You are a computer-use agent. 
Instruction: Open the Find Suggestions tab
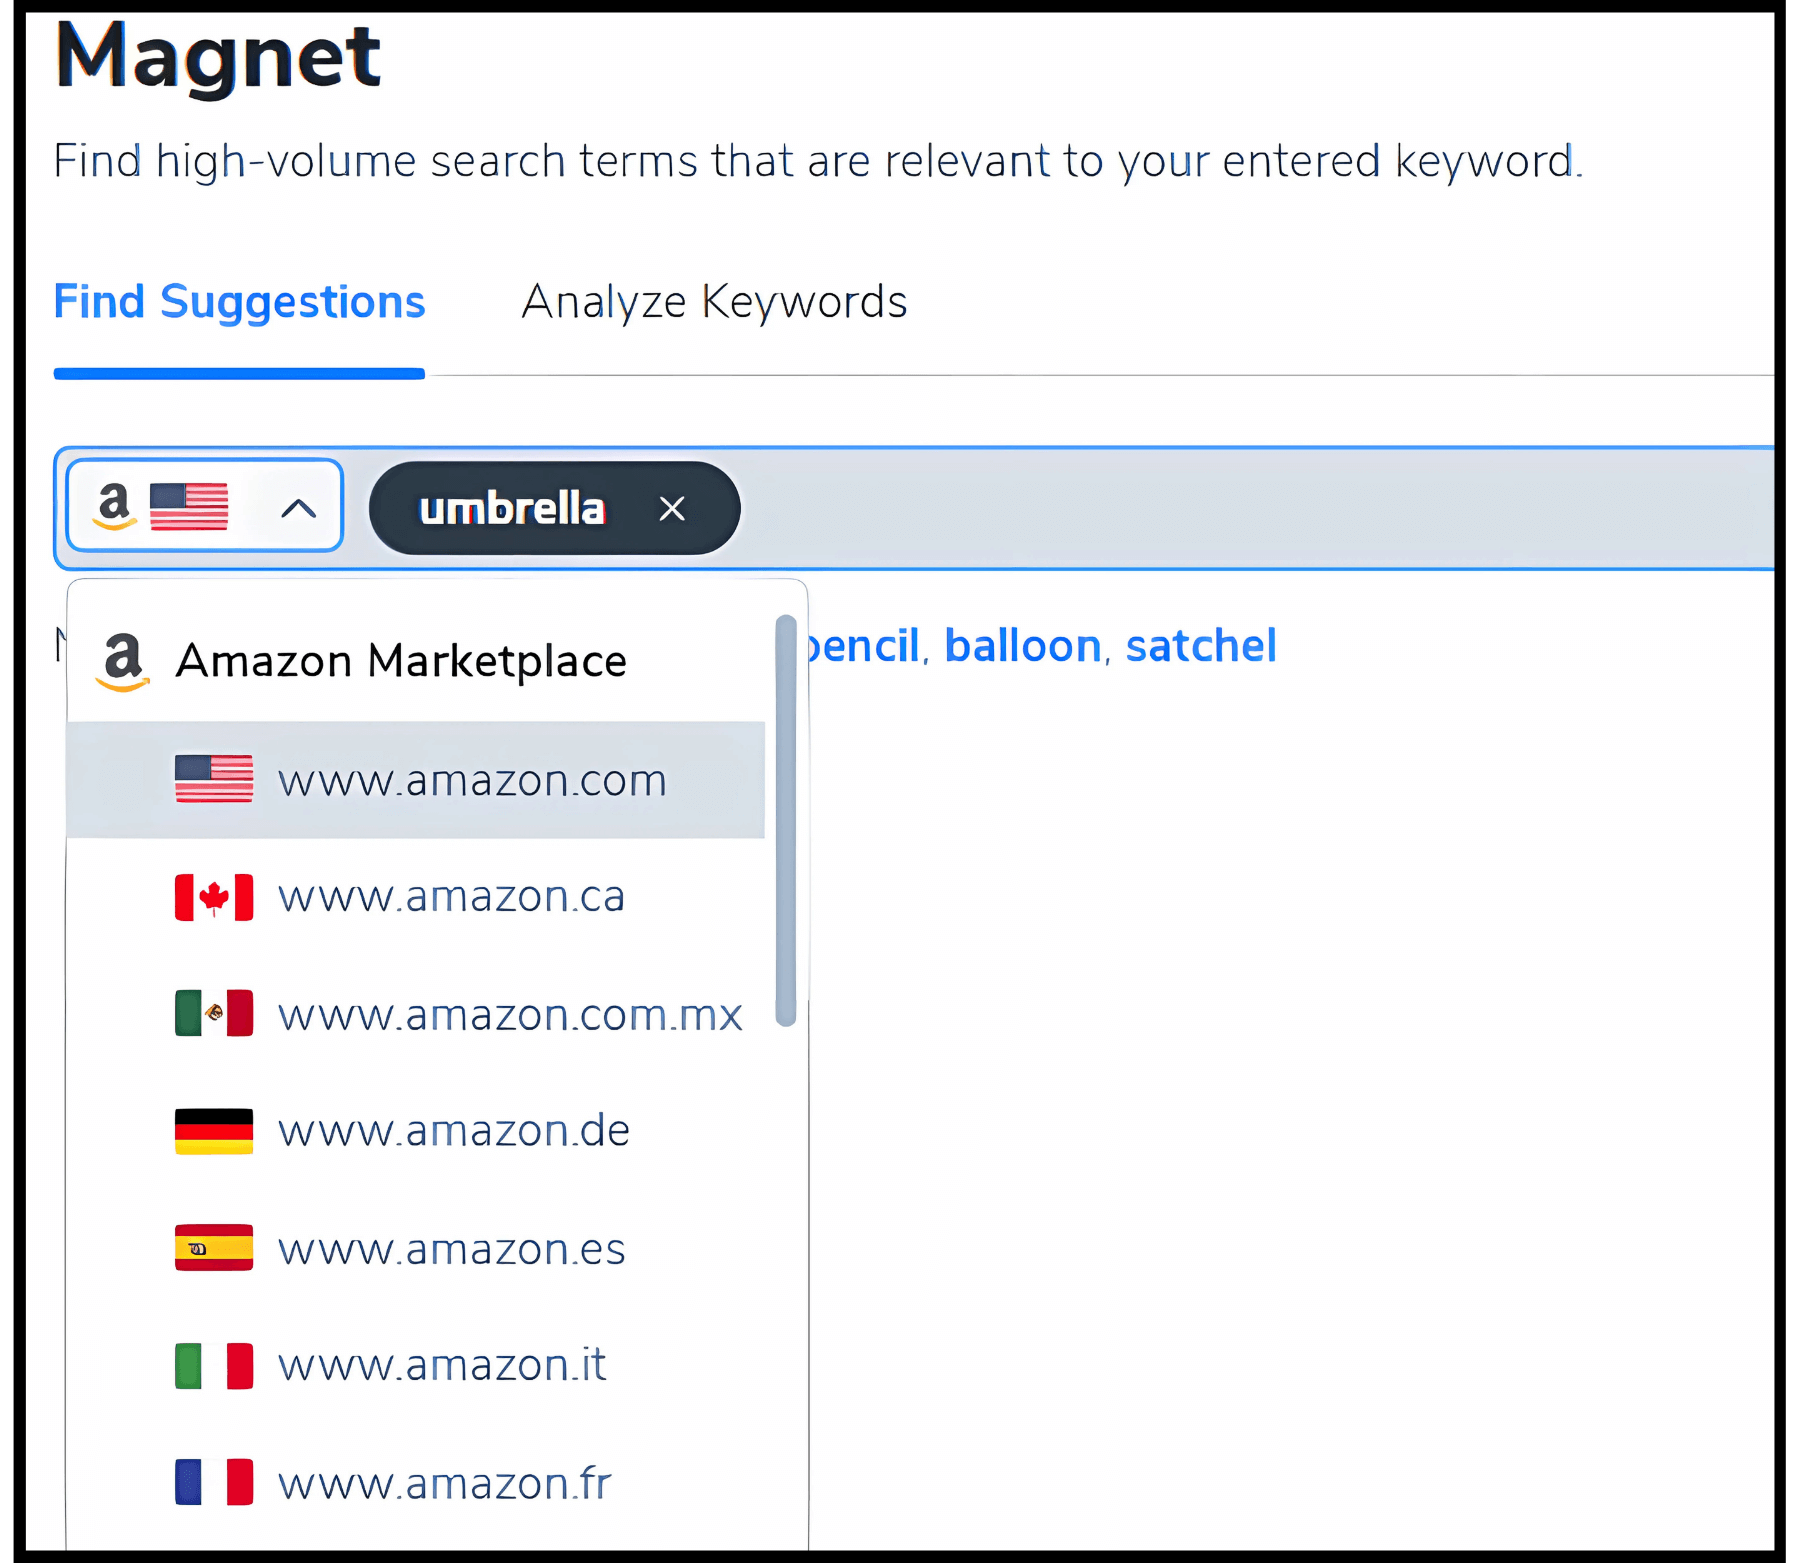239,302
